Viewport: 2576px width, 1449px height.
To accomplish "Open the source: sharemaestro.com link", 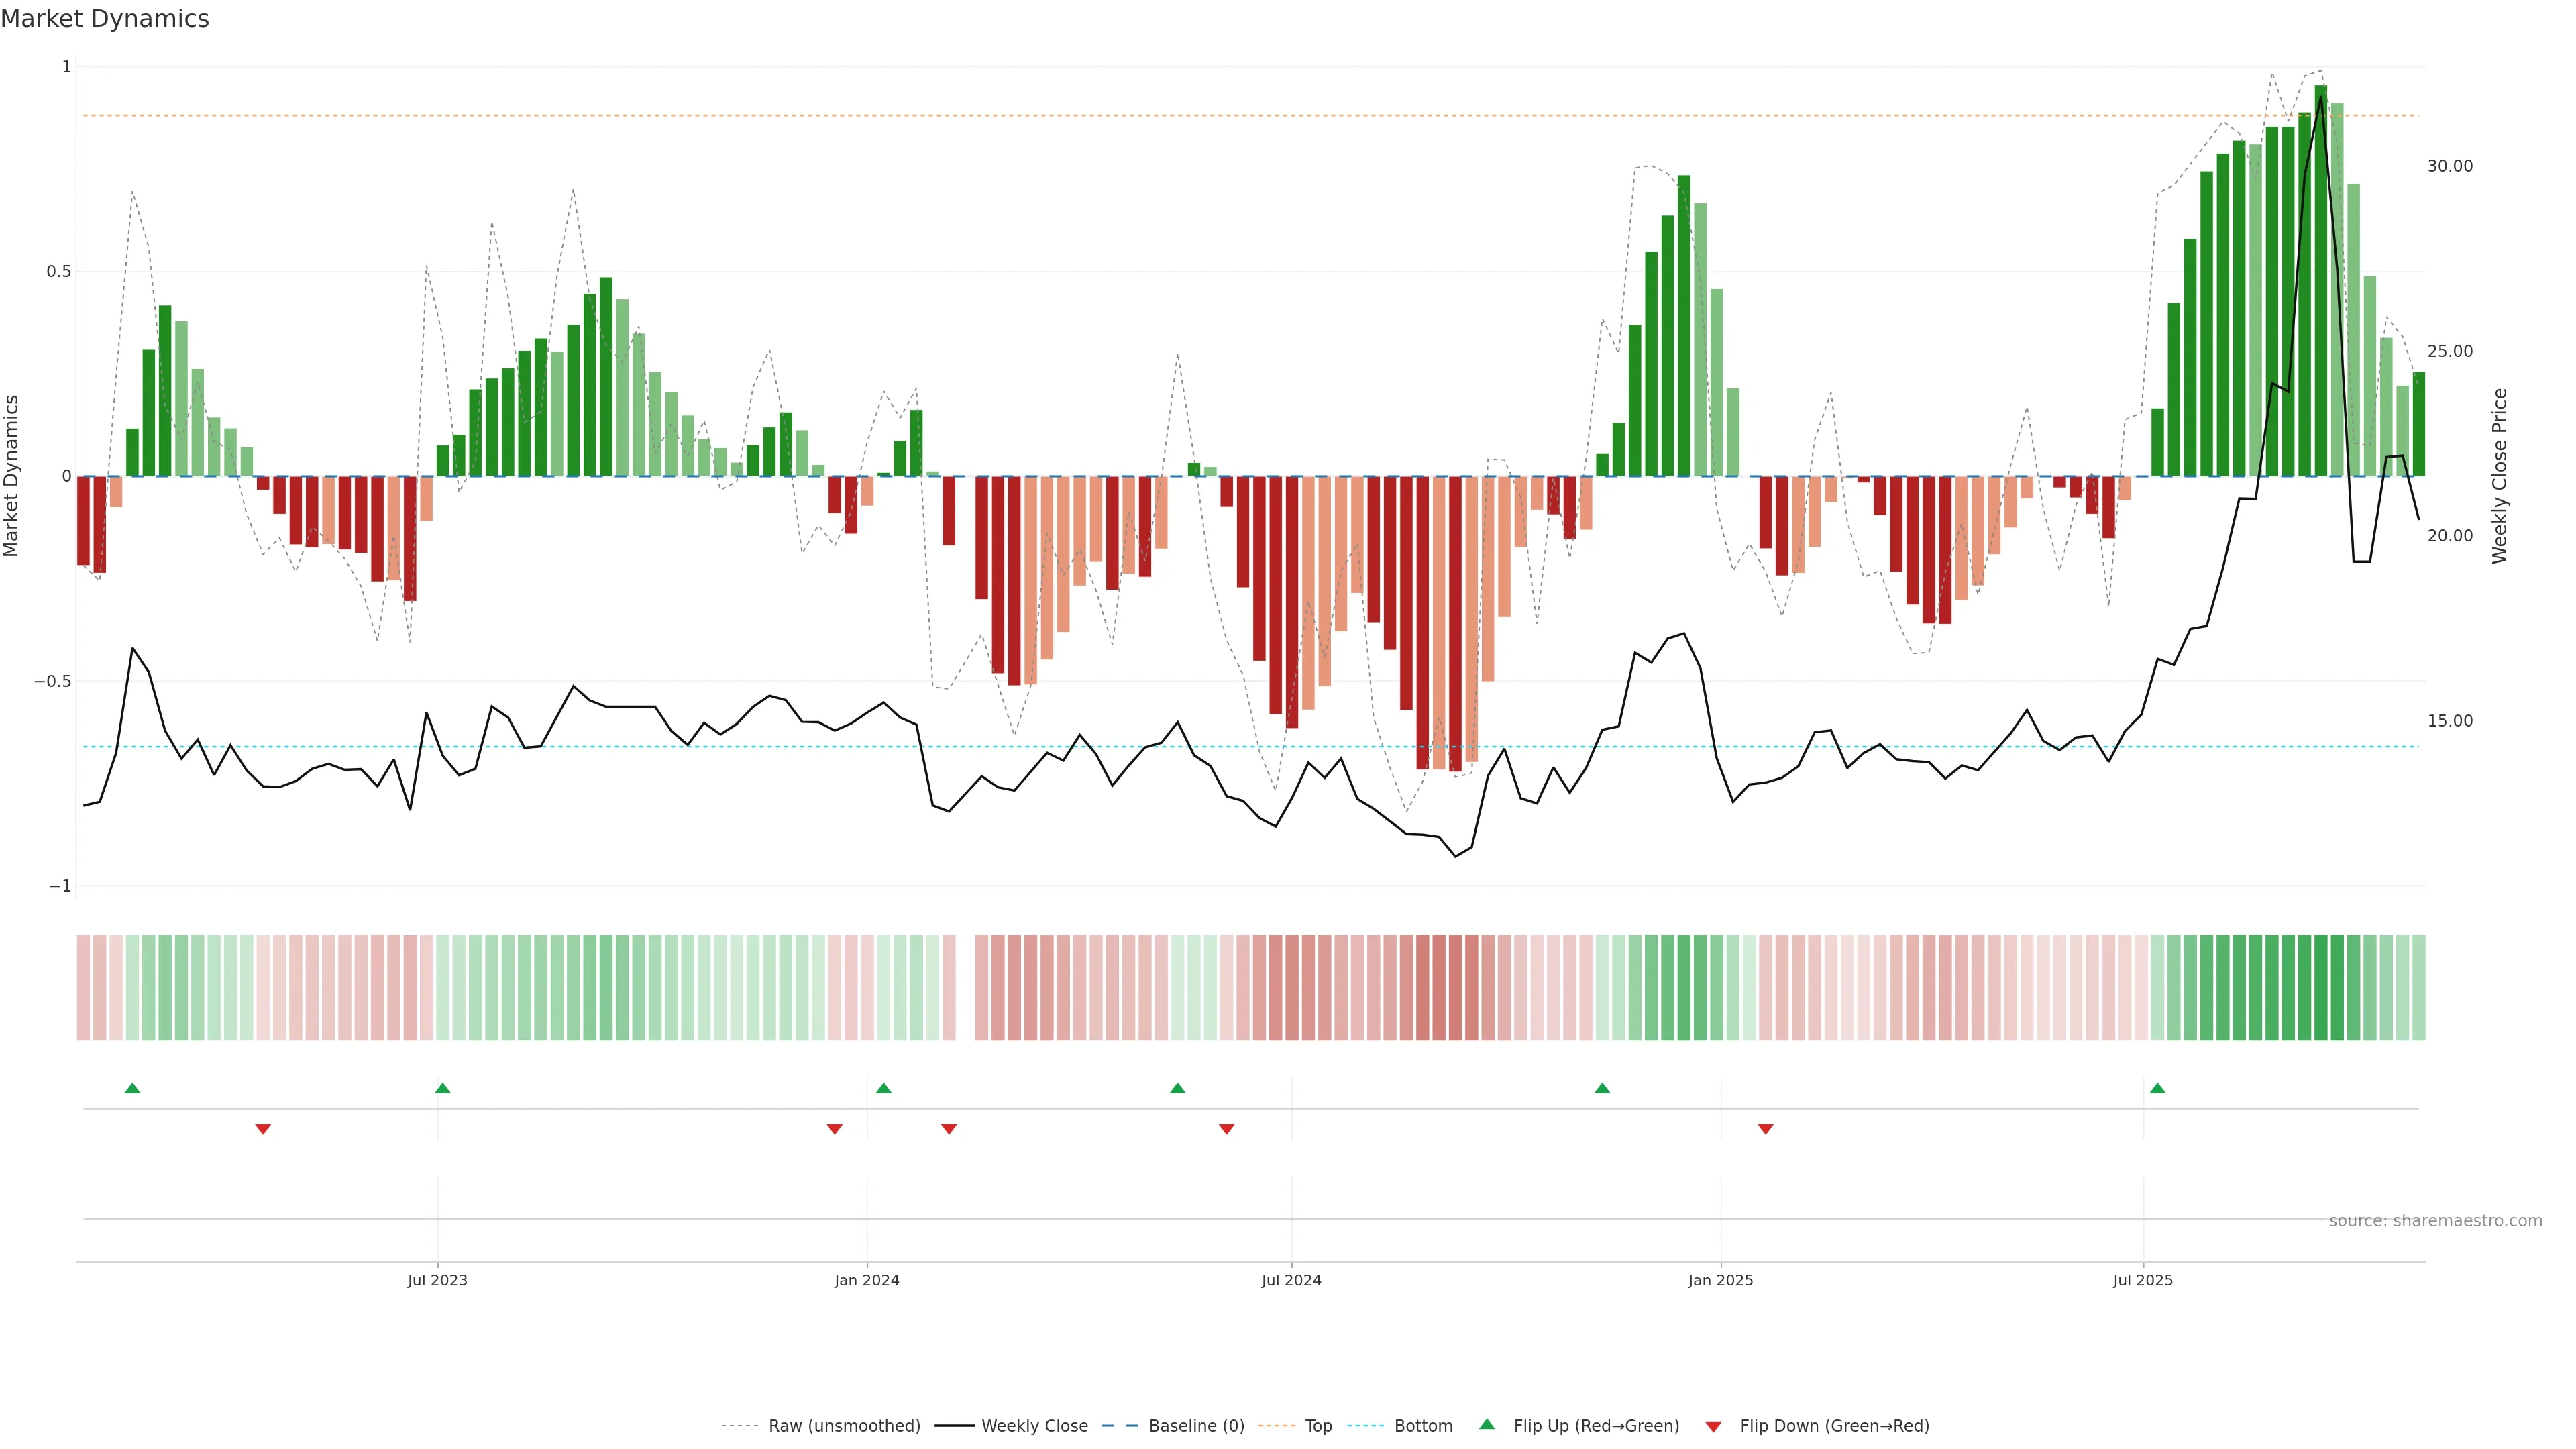I will pyautogui.click(x=2435, y=1221).
